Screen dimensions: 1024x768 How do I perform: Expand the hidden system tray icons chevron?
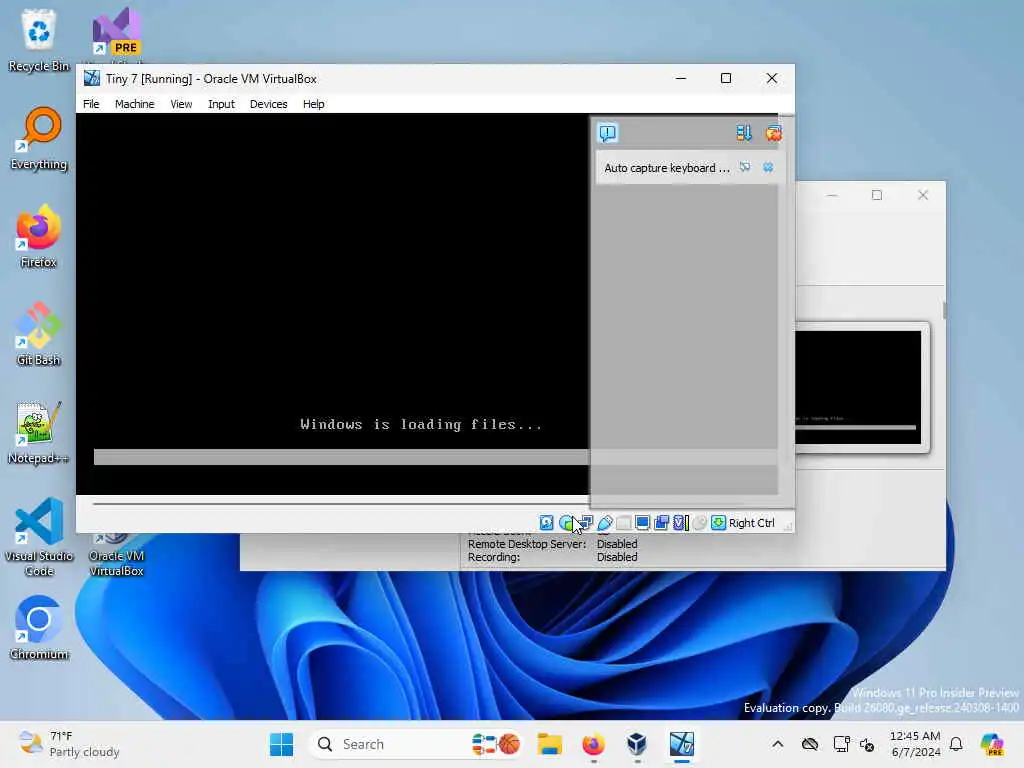[x=777, y=744]
